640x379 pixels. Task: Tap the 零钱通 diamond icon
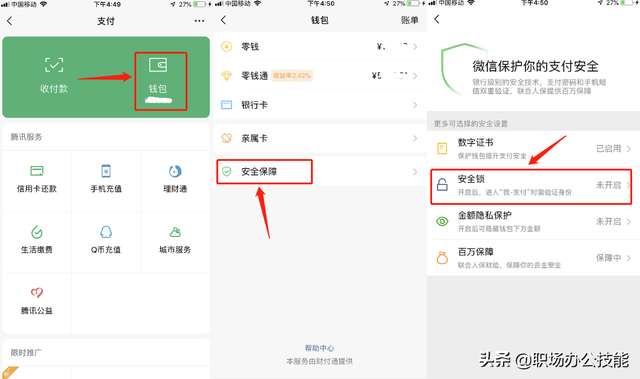tap(227, 75)
